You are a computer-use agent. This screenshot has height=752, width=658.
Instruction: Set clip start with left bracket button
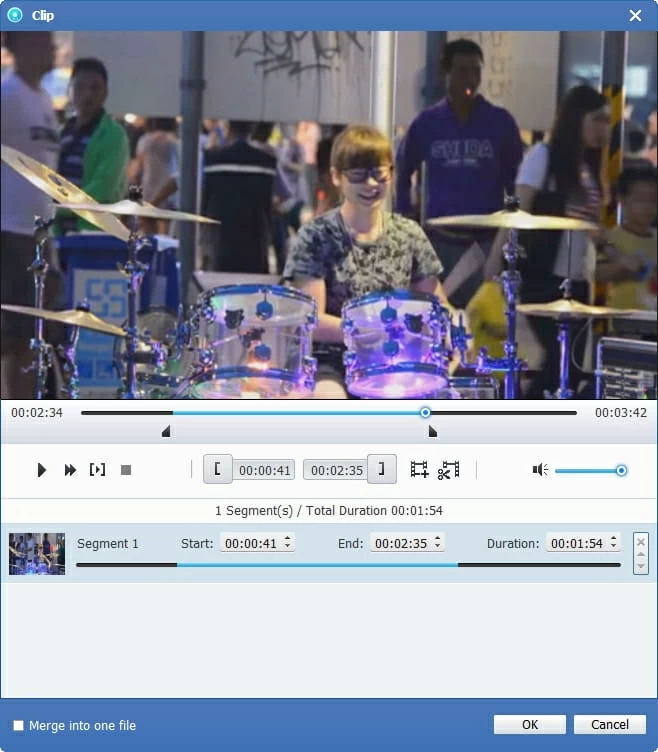click(x=218, y=469)
